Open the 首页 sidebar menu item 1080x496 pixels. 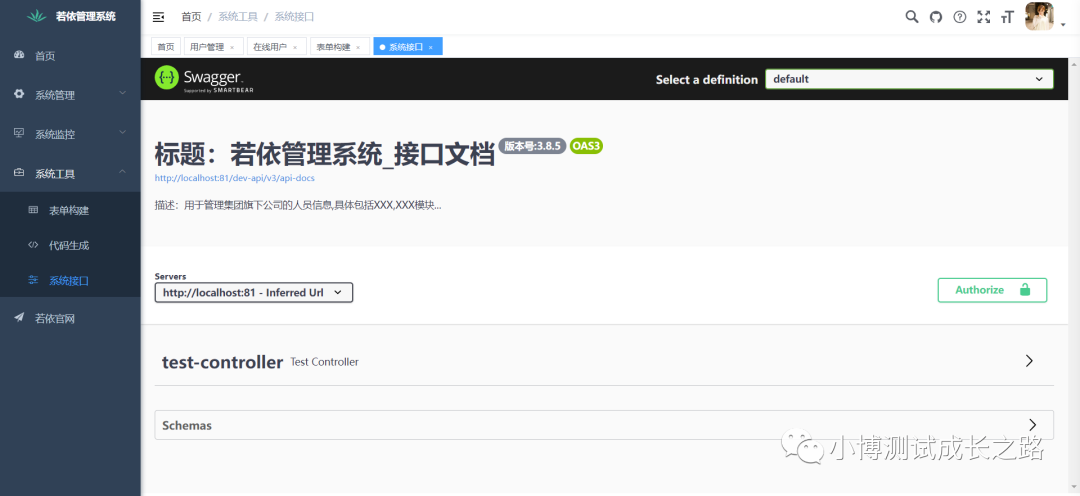tap(70, 56)
